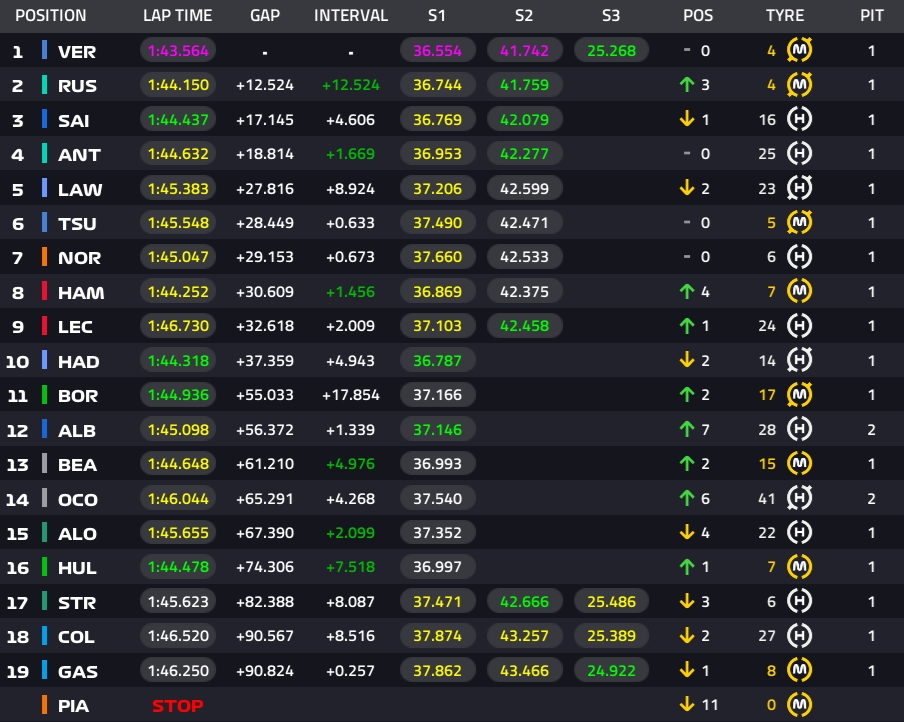Screen dimensions: 904x722
Task: Click the green up arrow in ALB row
Action: pyautogui.click(x=687, y=429)
